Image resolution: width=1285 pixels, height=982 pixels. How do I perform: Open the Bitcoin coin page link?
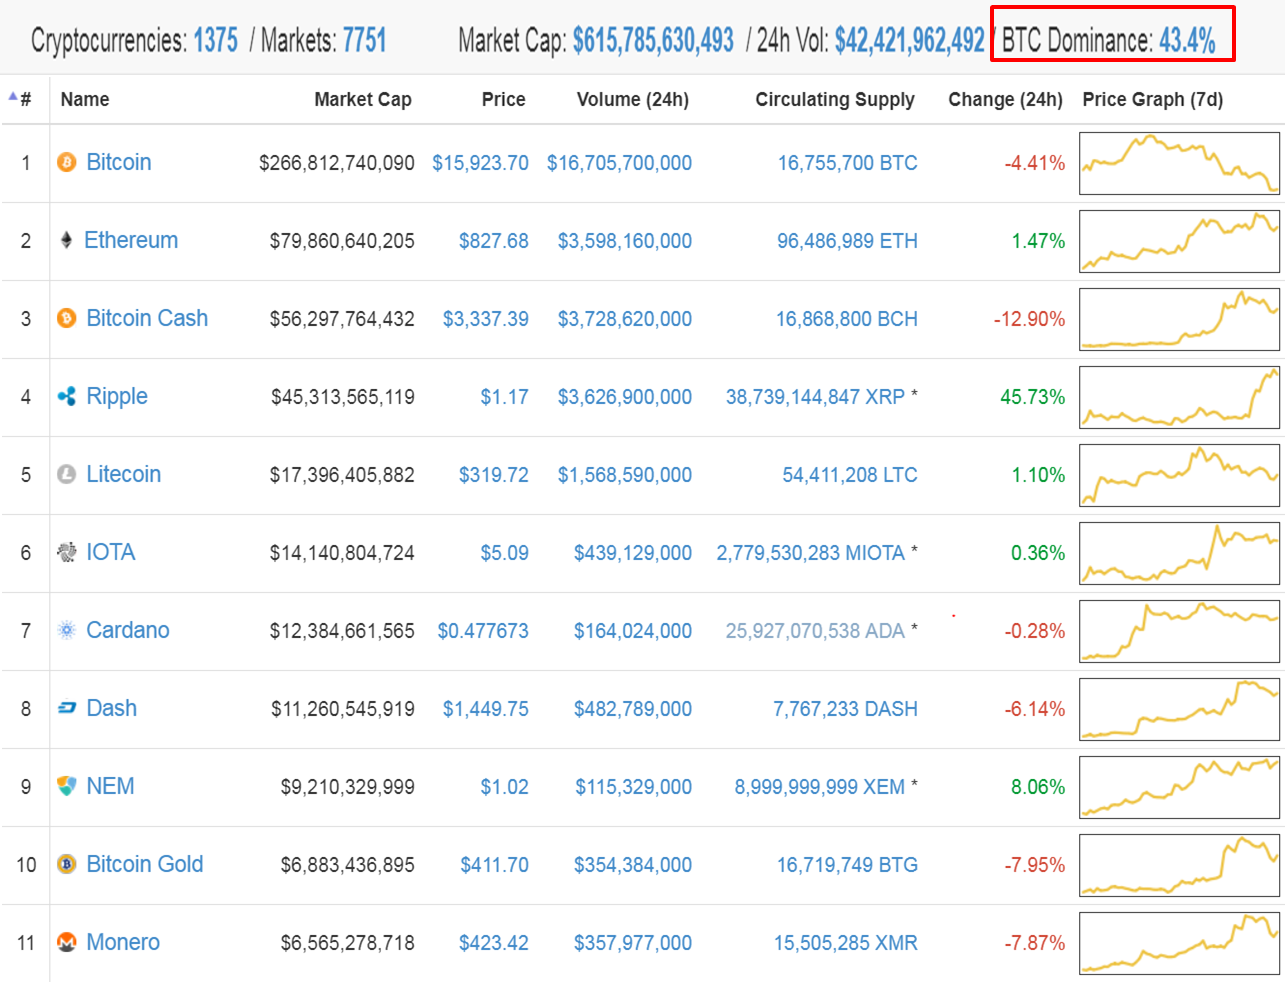(119, 162)
